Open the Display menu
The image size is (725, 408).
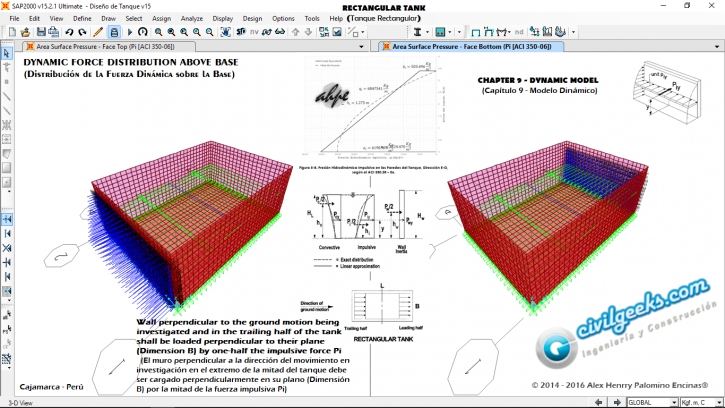(222, 19)
